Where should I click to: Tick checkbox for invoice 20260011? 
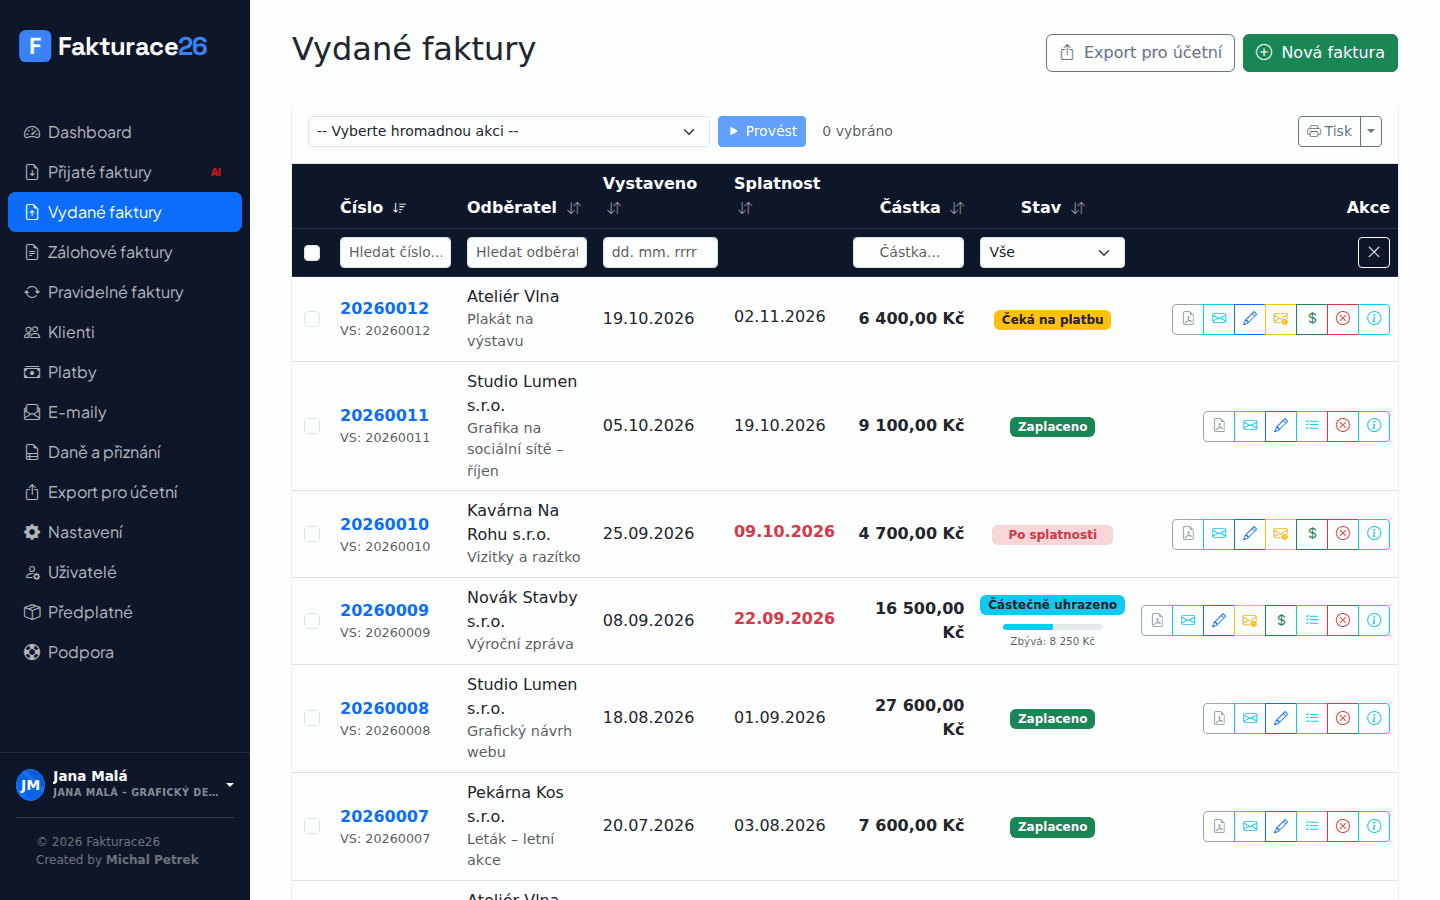click(312, 426)
